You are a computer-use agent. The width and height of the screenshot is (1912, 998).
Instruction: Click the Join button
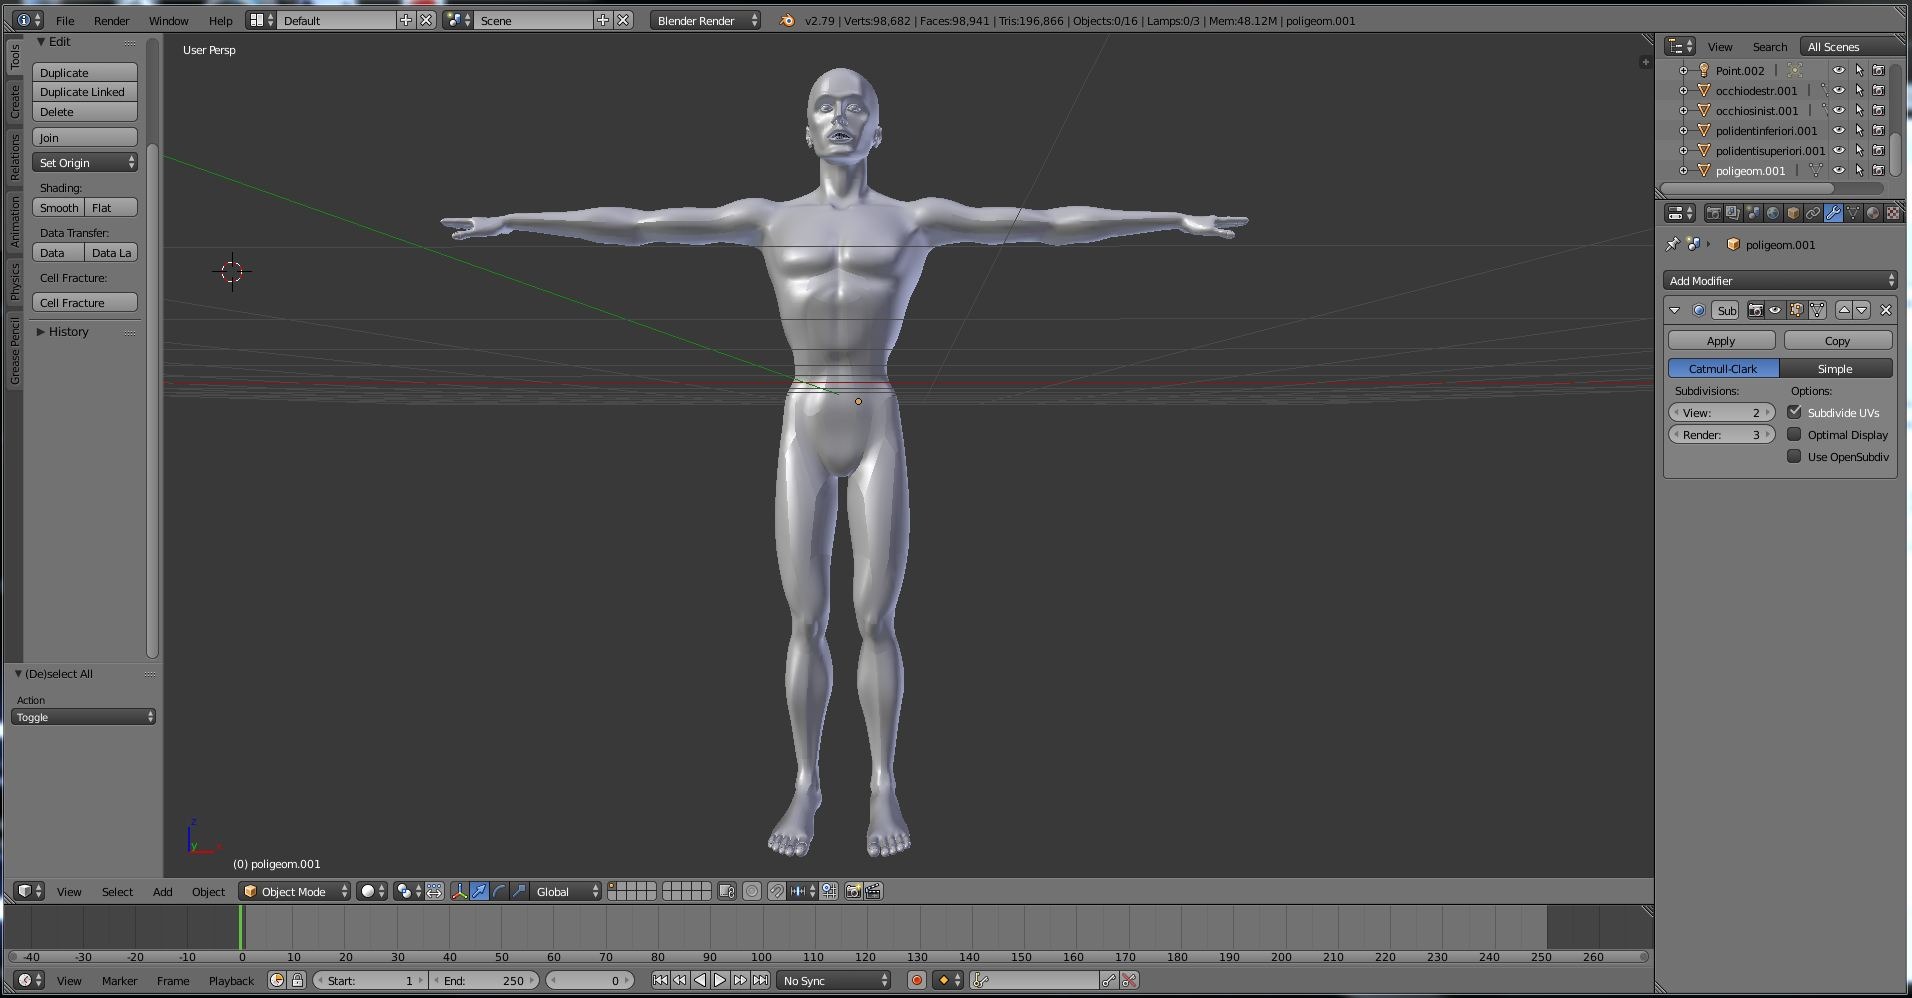pyautogui.click(x=85, y=137)
